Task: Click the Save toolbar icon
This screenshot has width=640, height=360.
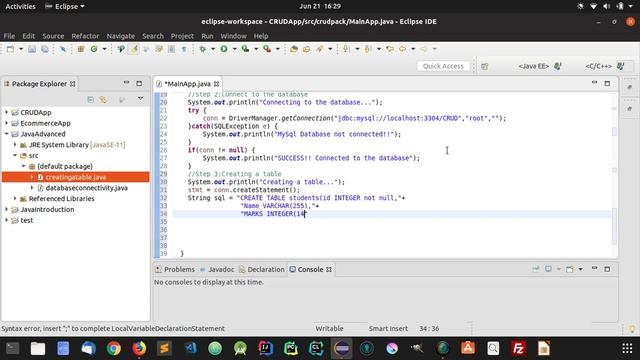Action: pos(32,49)
